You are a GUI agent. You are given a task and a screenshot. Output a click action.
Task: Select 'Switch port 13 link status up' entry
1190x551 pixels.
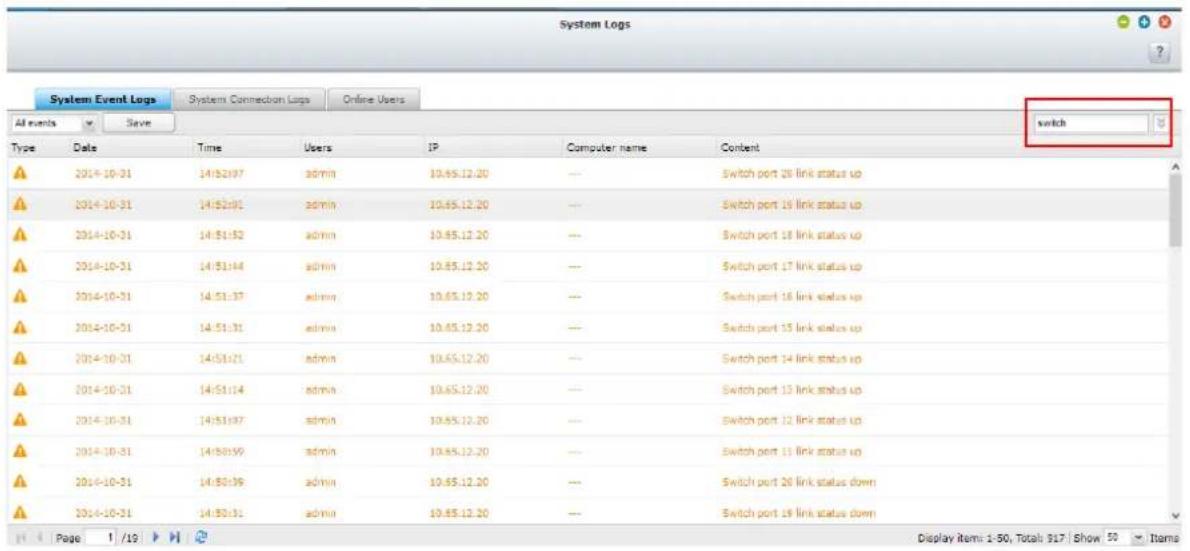pyautogui.click(x=792, y=390)
